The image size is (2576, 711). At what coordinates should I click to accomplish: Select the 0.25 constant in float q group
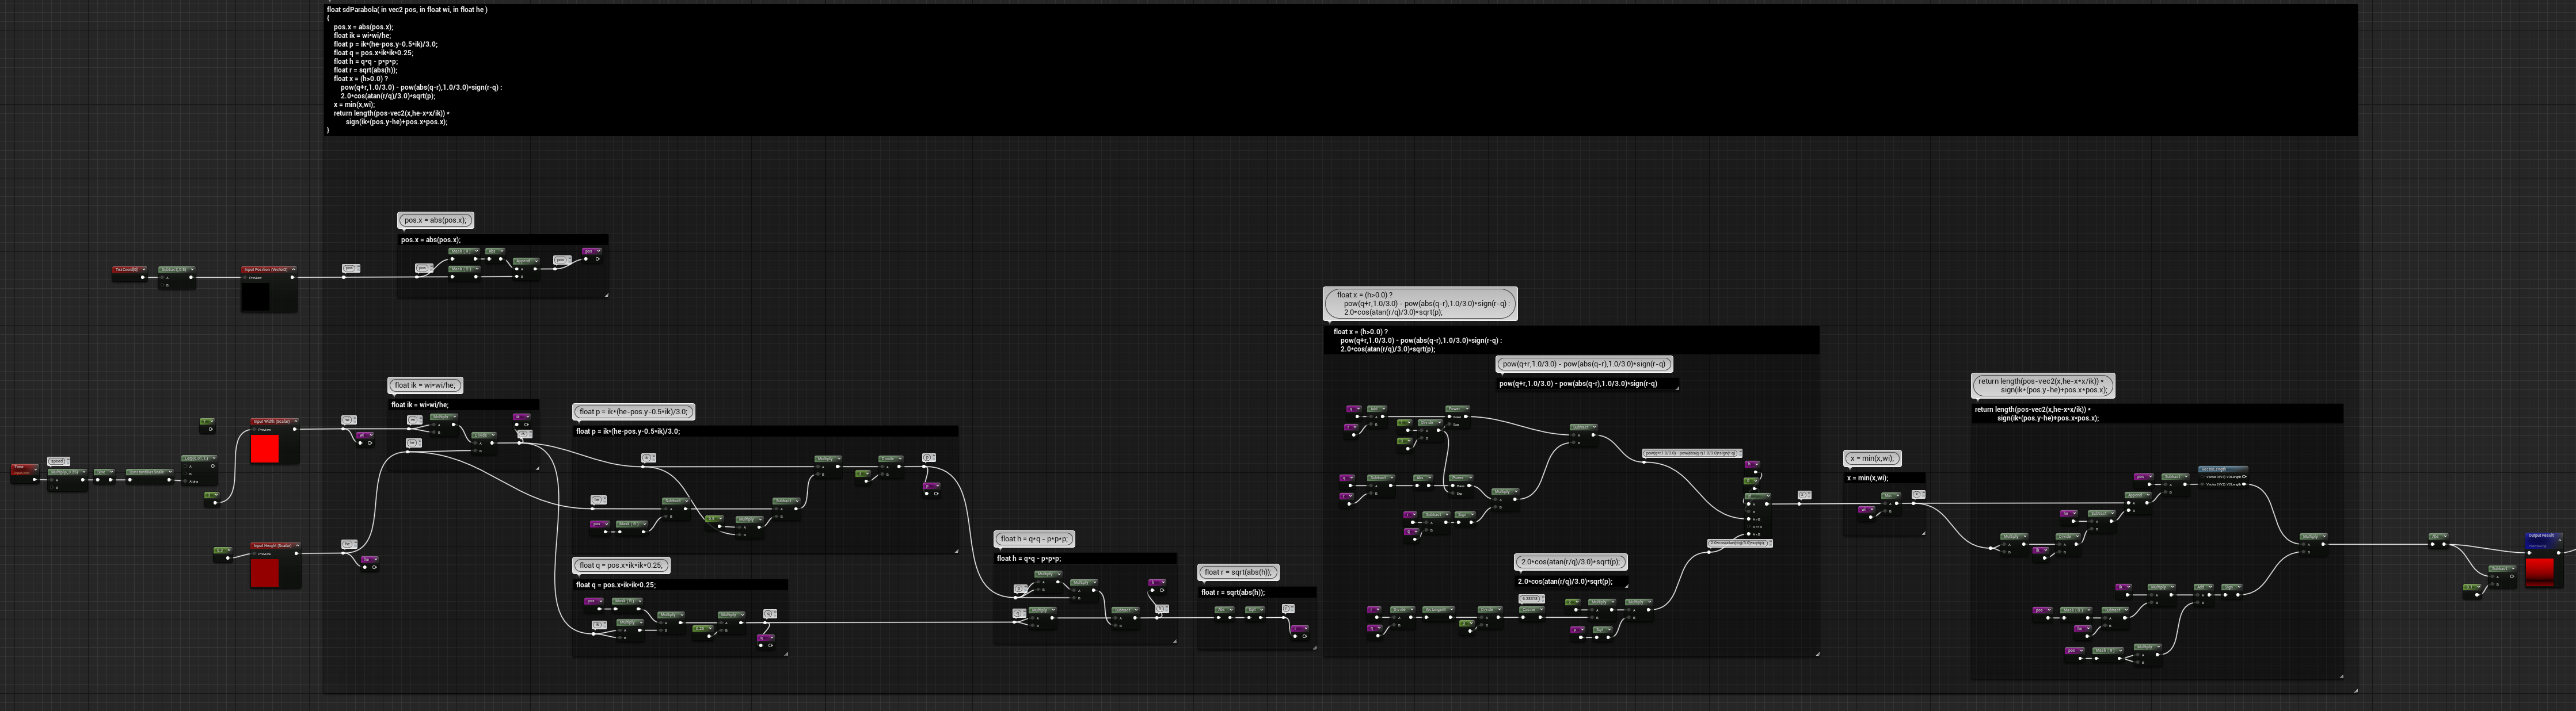click(x=703, y=633)
